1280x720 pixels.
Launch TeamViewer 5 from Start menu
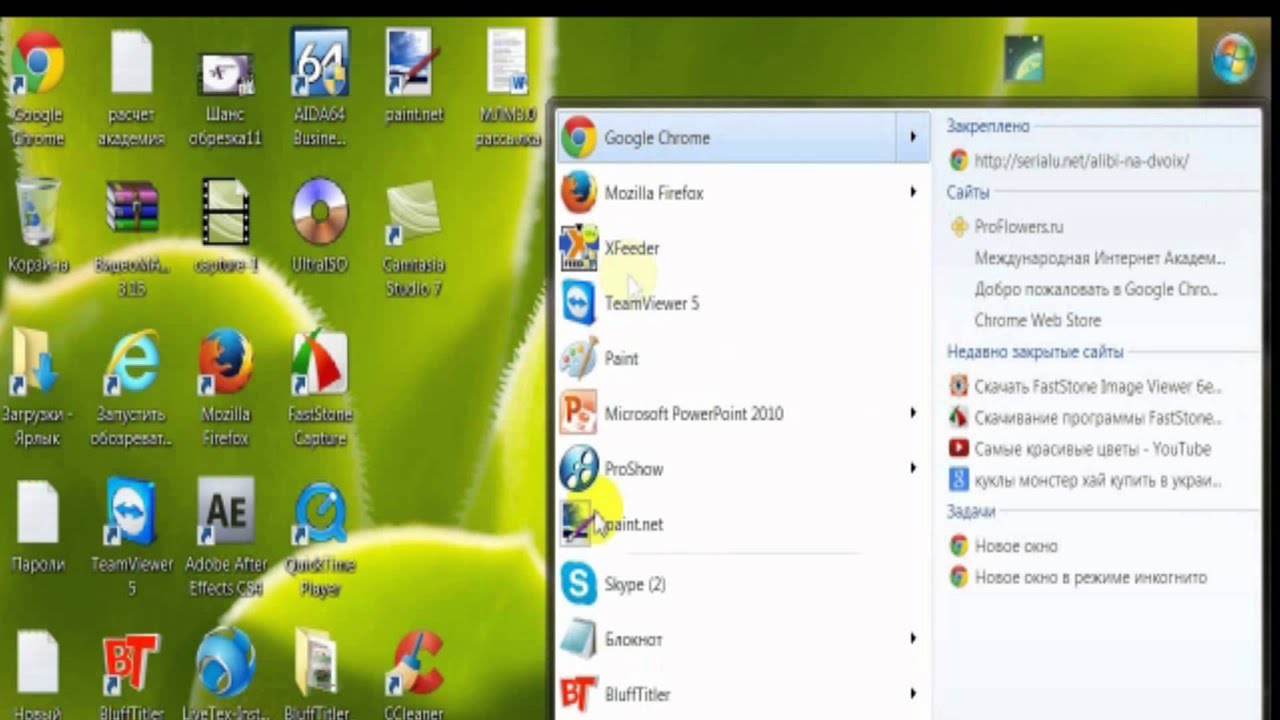pyautogui.click(x=743, y=303)
